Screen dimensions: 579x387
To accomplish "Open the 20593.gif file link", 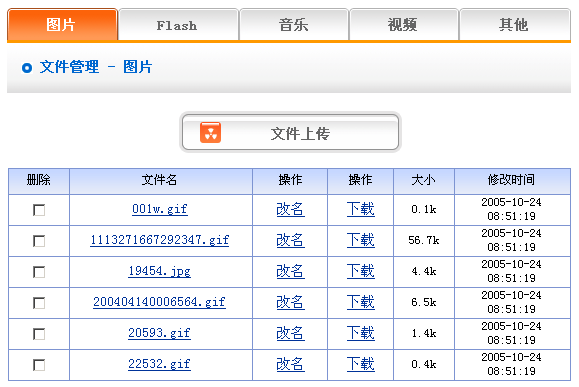I will coord(160,333).
